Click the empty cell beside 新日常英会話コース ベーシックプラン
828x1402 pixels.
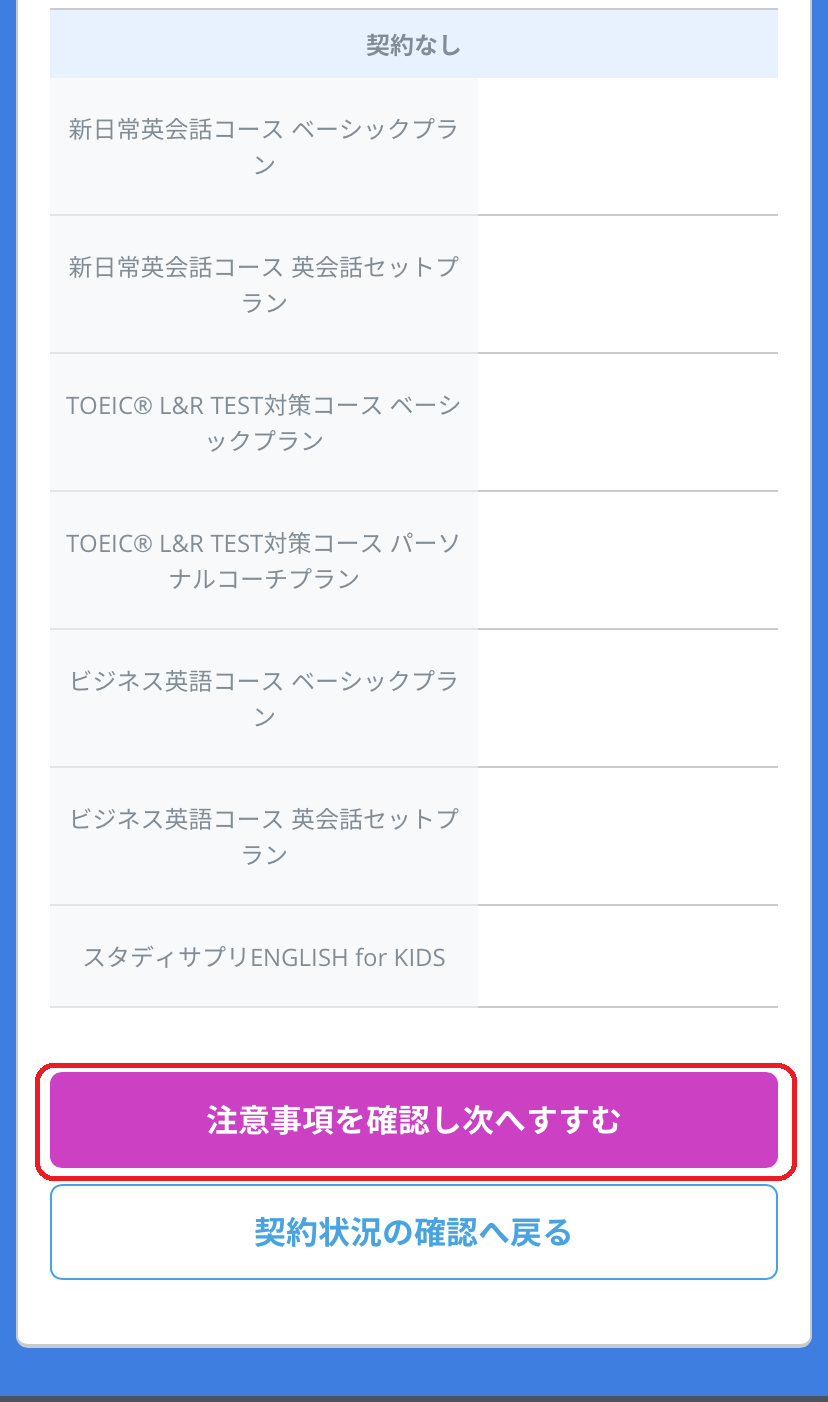(x=628, y=146)
